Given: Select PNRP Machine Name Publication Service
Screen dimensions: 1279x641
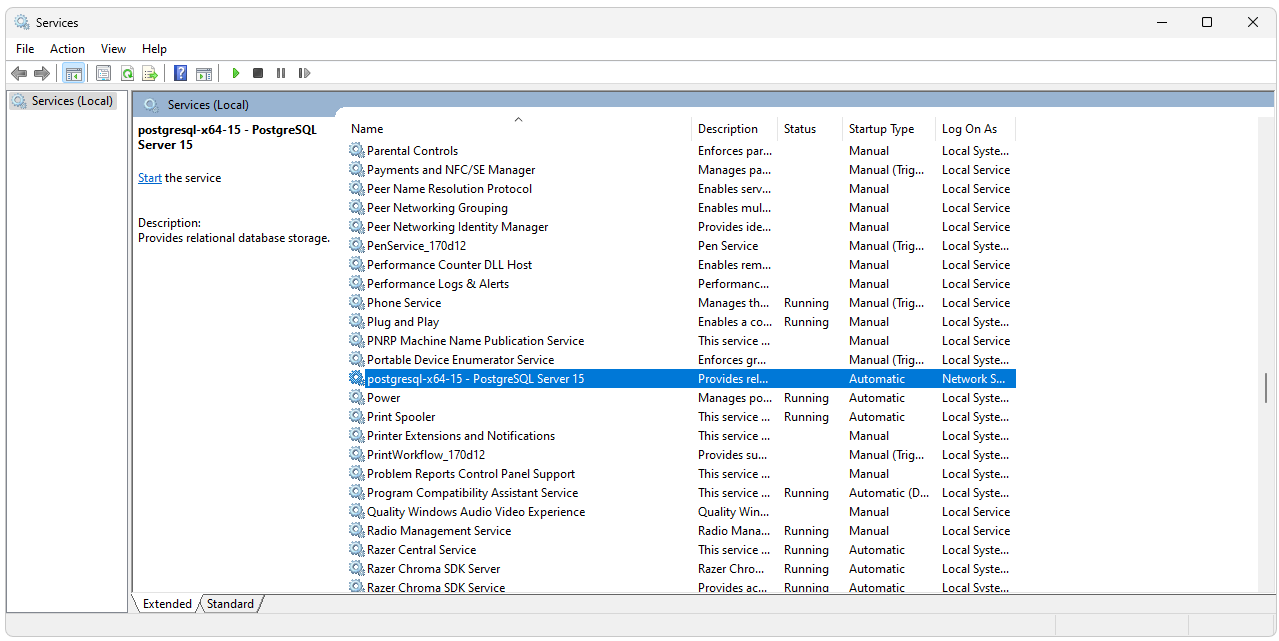Looking at the screenshot, I should 475,341.
